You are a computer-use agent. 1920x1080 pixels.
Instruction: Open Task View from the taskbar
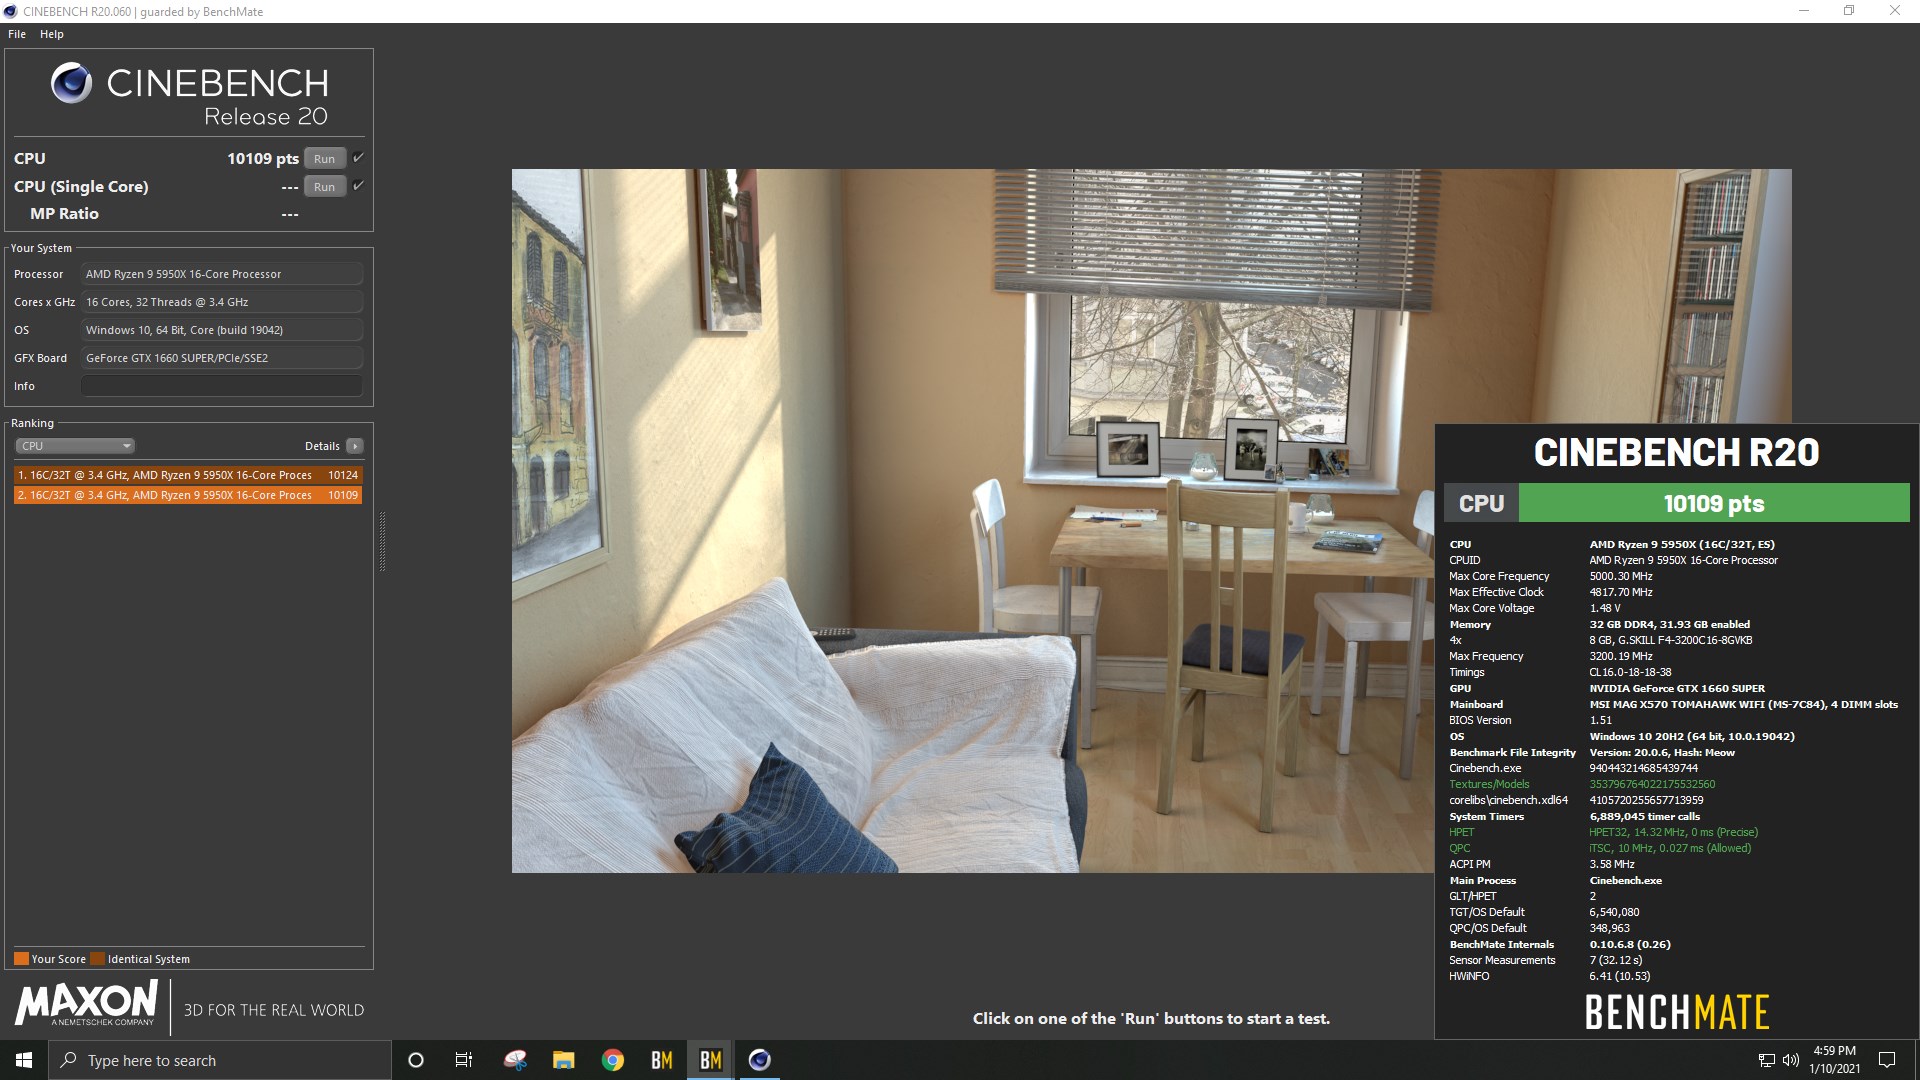click(464, 1060)
